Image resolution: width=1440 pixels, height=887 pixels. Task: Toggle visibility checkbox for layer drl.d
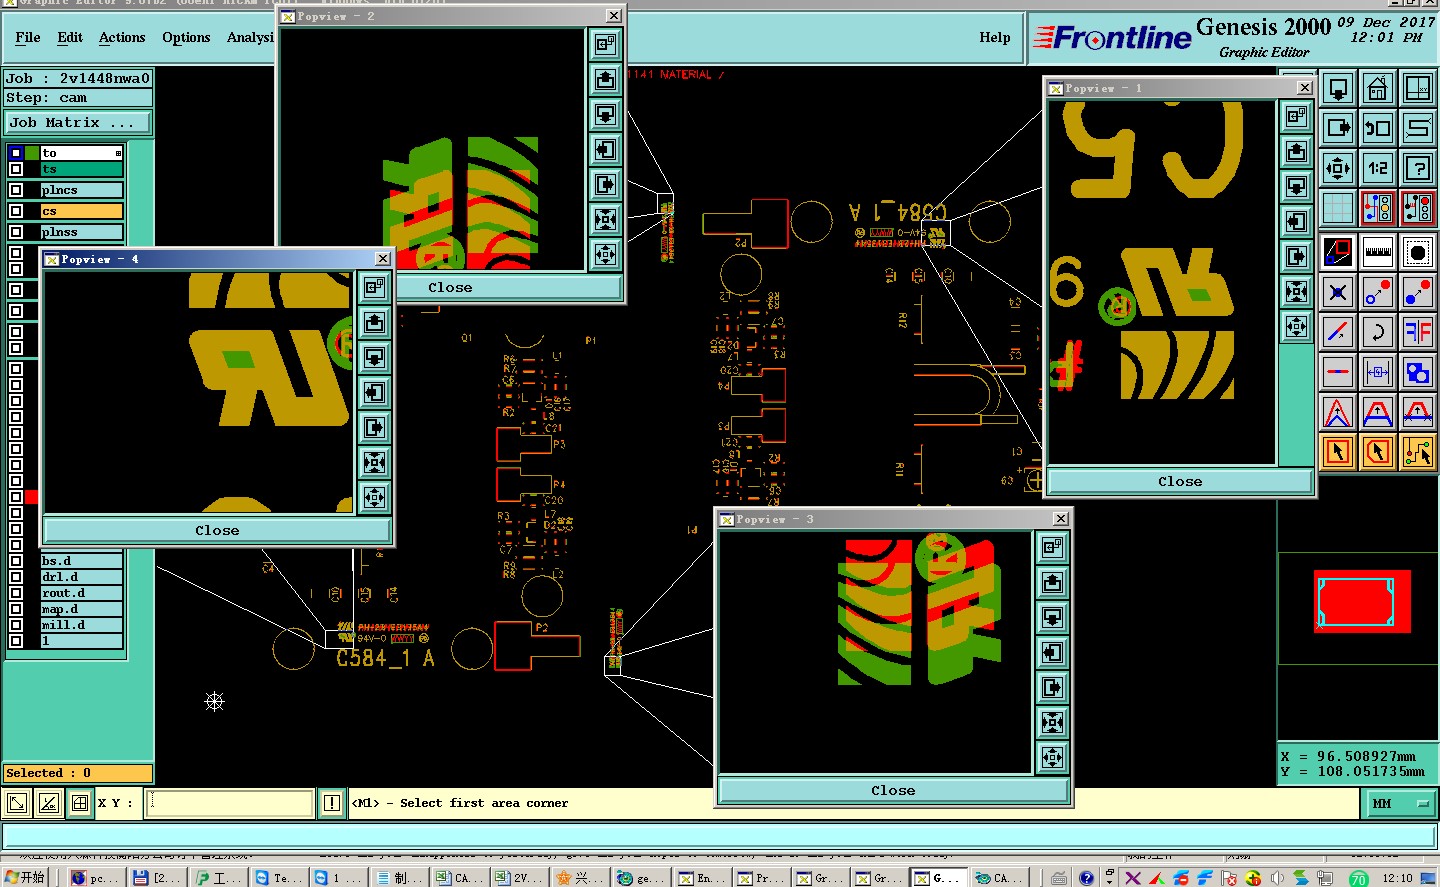click(x=16, y=577)
